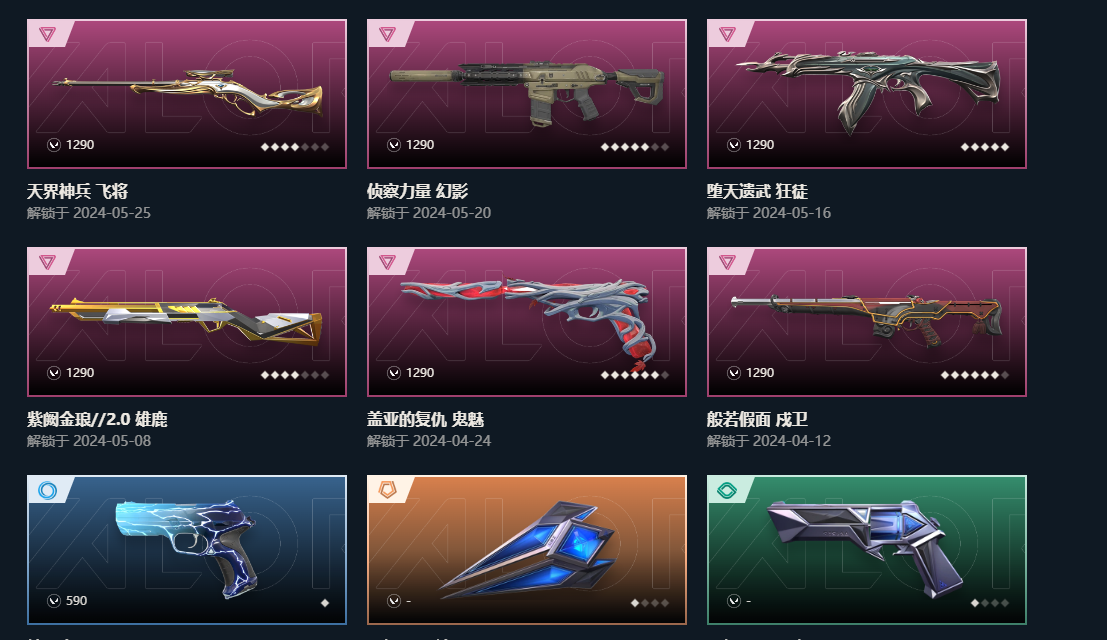This screenshot has height=640, width=1107.
Task: Click the tier badge on 般若假面 戍卫 card
Action: point(727,262)
